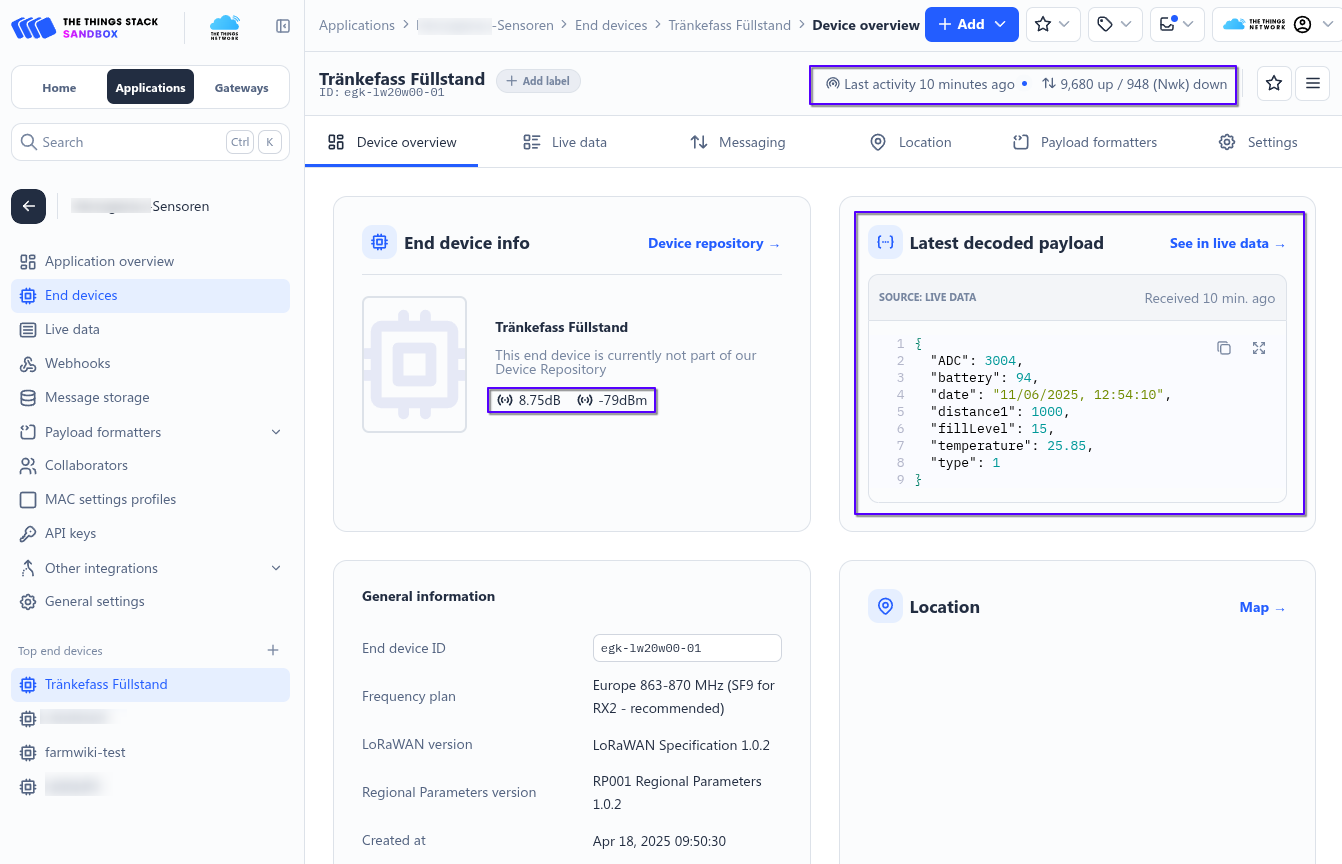1342x864 pixels.
Task: Collapse the sidebar with the panel icon
Action: pos(283,26)
